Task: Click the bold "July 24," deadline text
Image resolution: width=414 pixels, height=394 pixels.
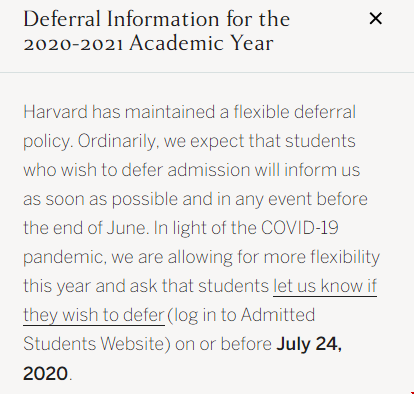Action: [309, 344]
